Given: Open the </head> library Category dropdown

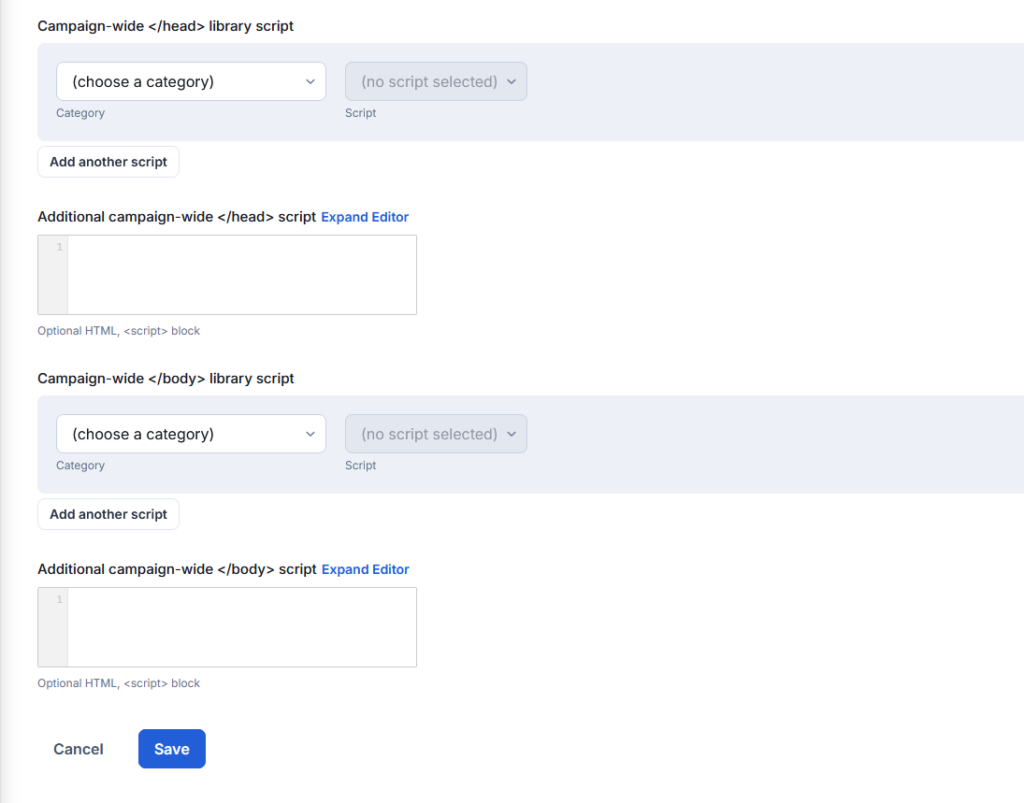Looking at the screenshot, I should [x=191, y=82].
